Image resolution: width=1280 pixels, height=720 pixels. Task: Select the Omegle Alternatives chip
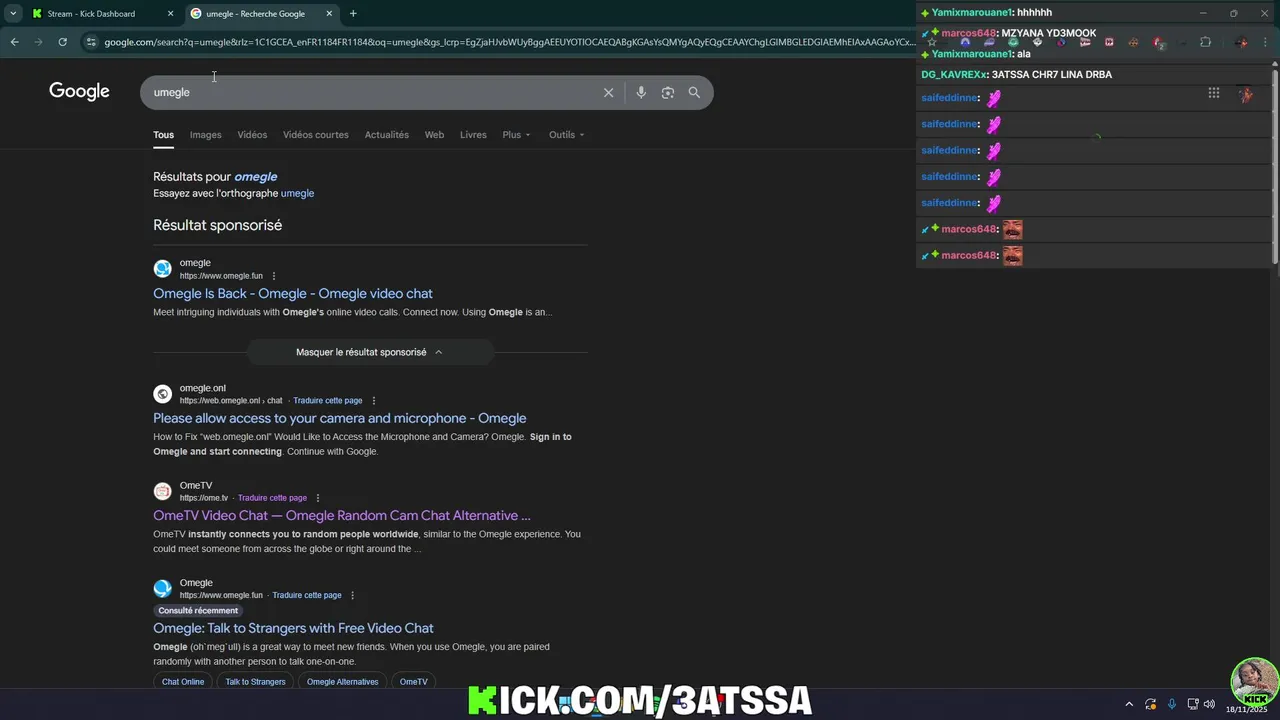(342, 682)
